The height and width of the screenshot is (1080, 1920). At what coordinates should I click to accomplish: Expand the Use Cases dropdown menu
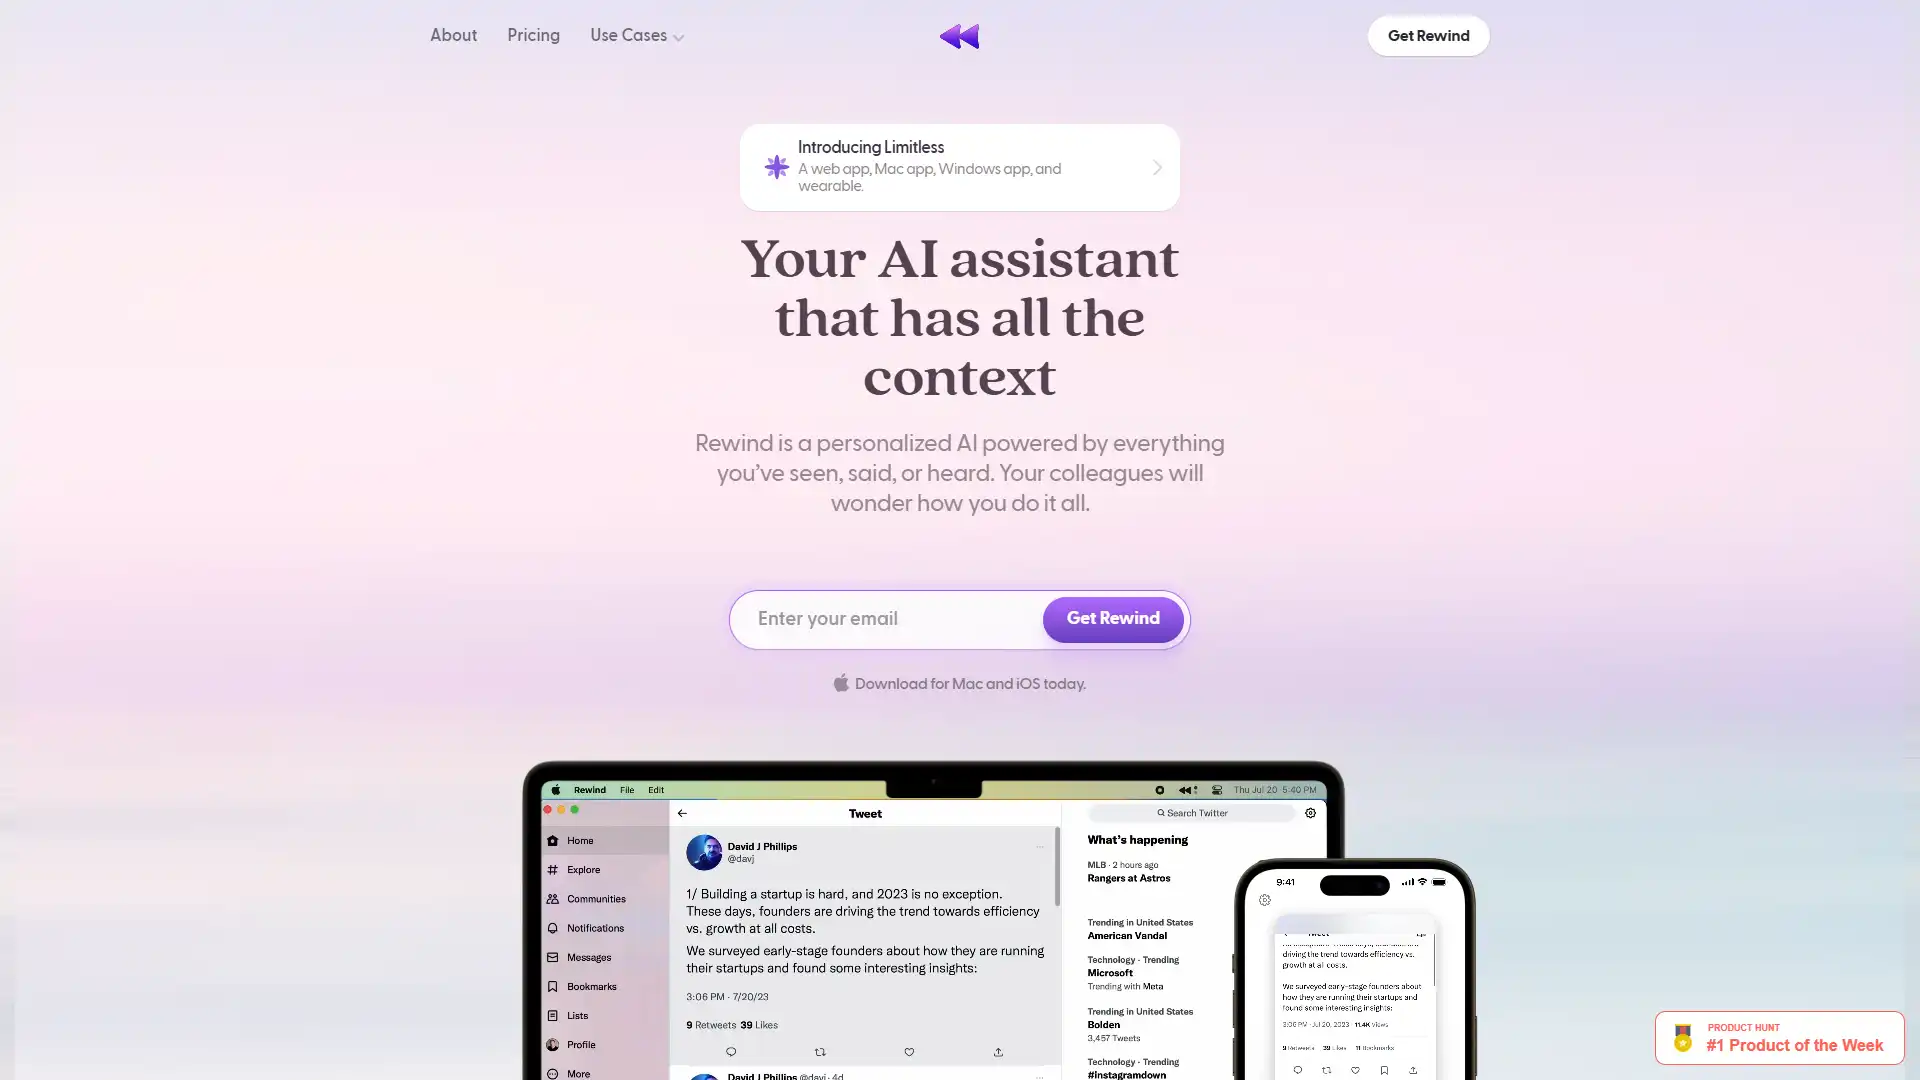click(x=637, y=36)
